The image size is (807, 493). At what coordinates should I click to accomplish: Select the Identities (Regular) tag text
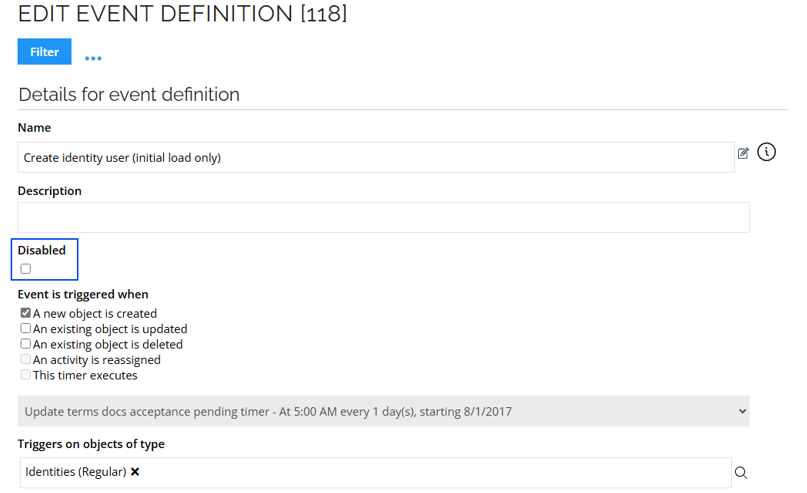(75, 472)
